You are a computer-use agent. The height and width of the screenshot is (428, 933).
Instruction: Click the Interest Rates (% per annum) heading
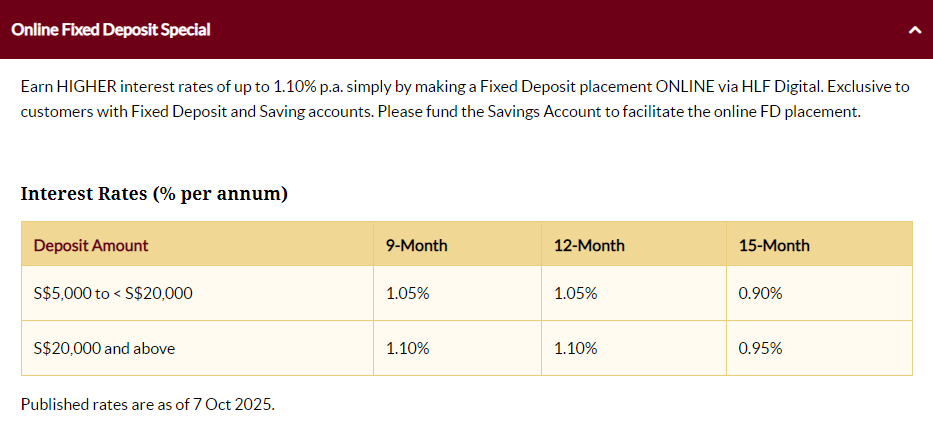pyautogui.click(x=154, y=193)
